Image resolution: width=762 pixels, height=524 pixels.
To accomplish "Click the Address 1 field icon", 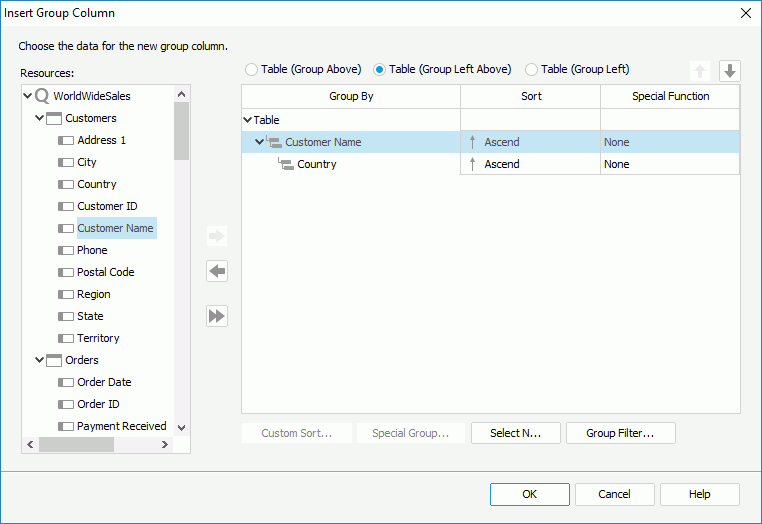I will tap(66, 140).
